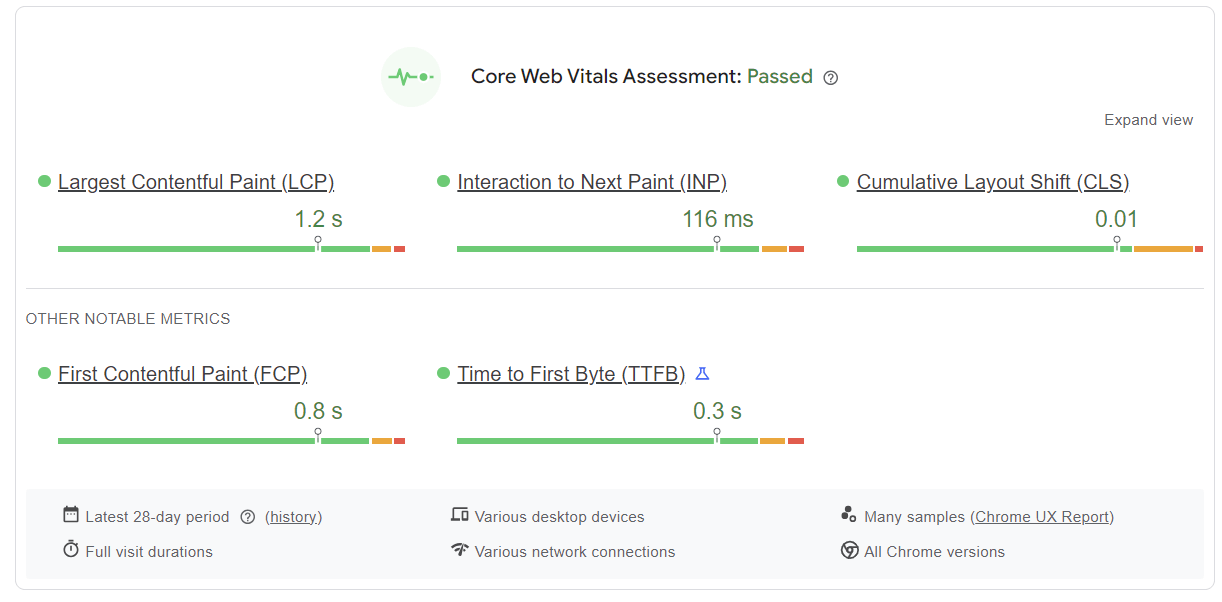
Task: Open Time to First Byte (TTFB) link
Action: point(571,374)
